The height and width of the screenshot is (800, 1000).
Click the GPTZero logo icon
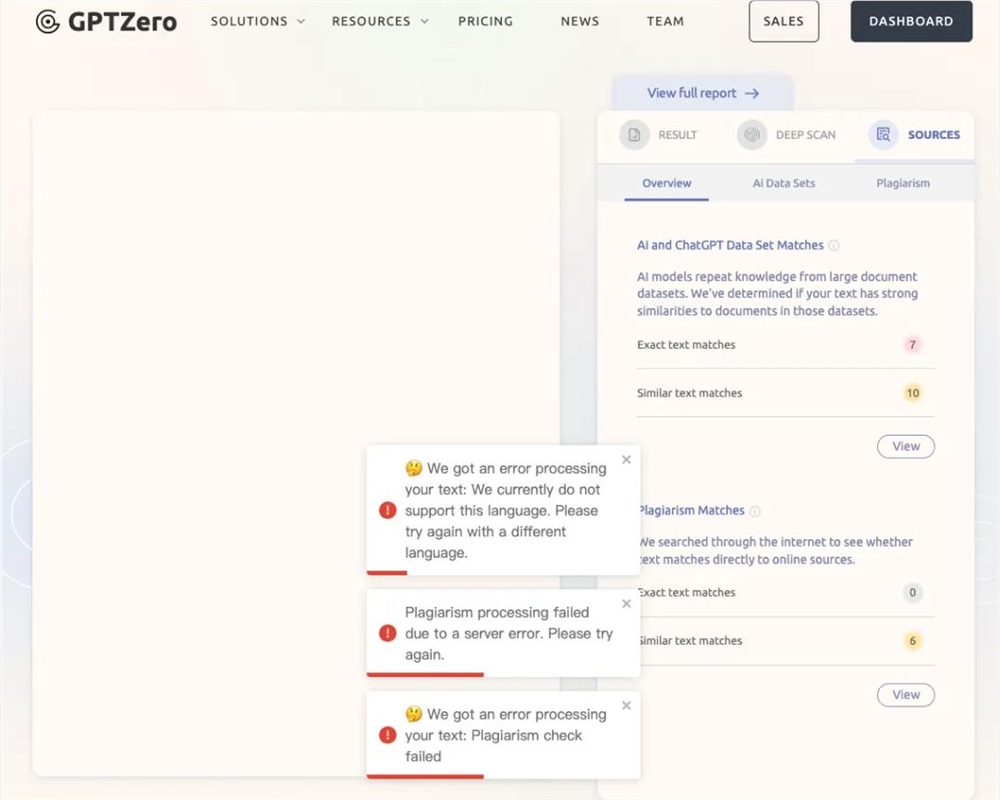click(48, 22)
